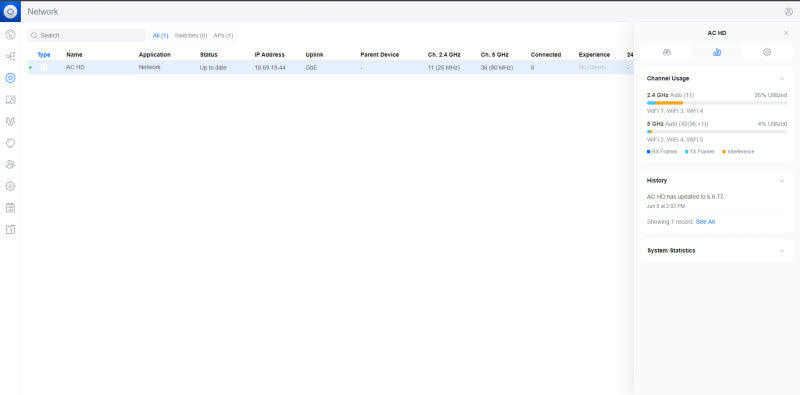Viewport: 800px width, 395px height.
Task: Open the Topology icon in the sidebar
Action: click(10, 56)
